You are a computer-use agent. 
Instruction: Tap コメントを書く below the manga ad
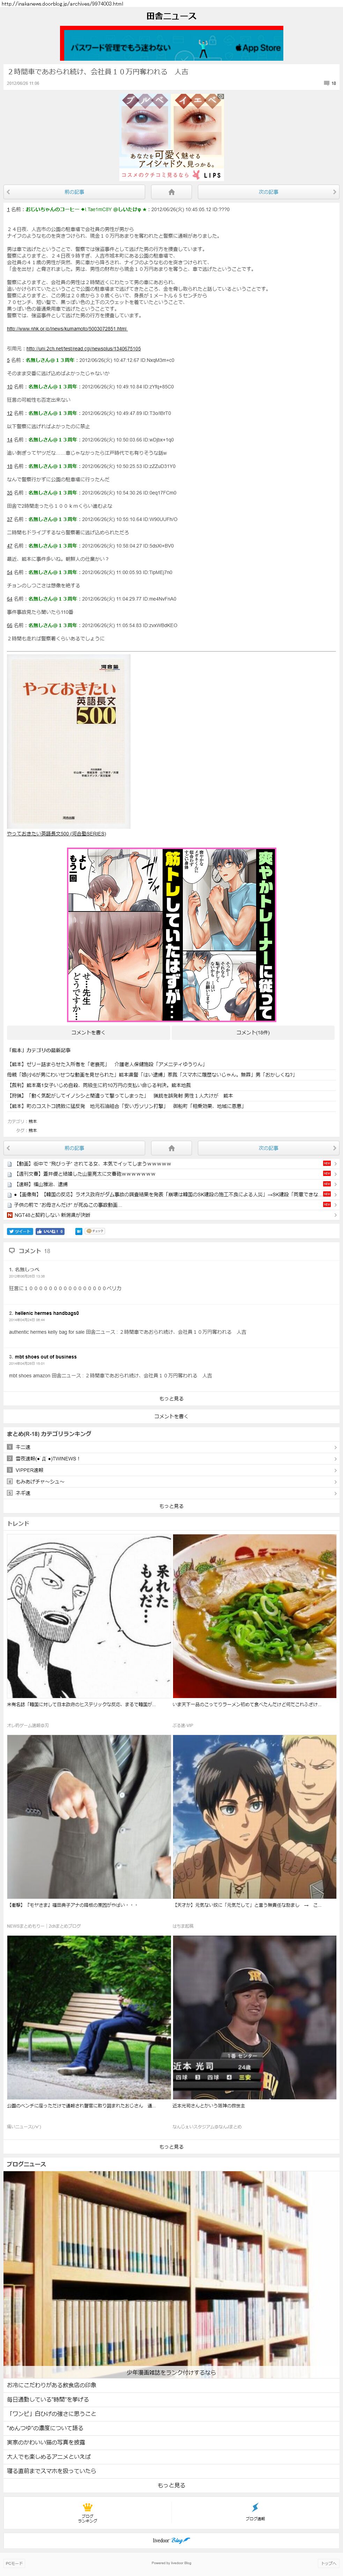point(88,1032)
